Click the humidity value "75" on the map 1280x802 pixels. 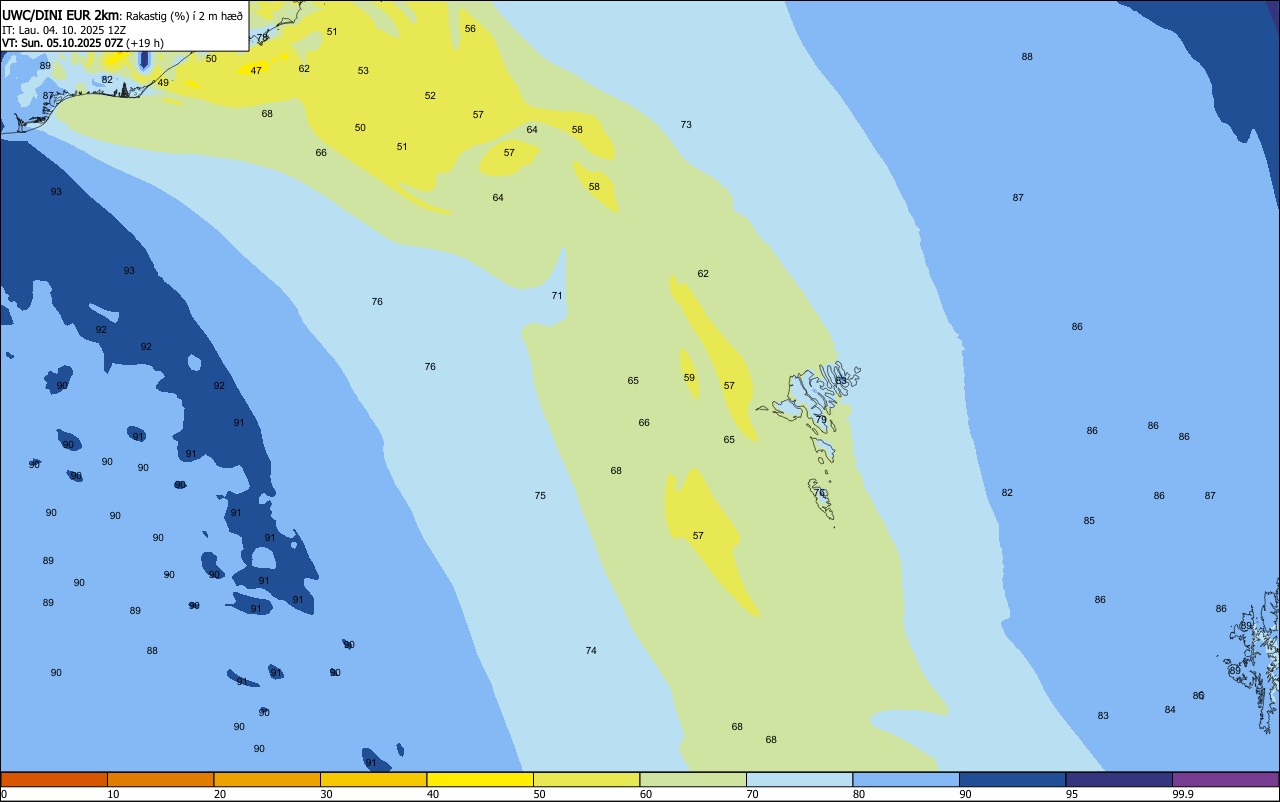click(x=540, y=496)
